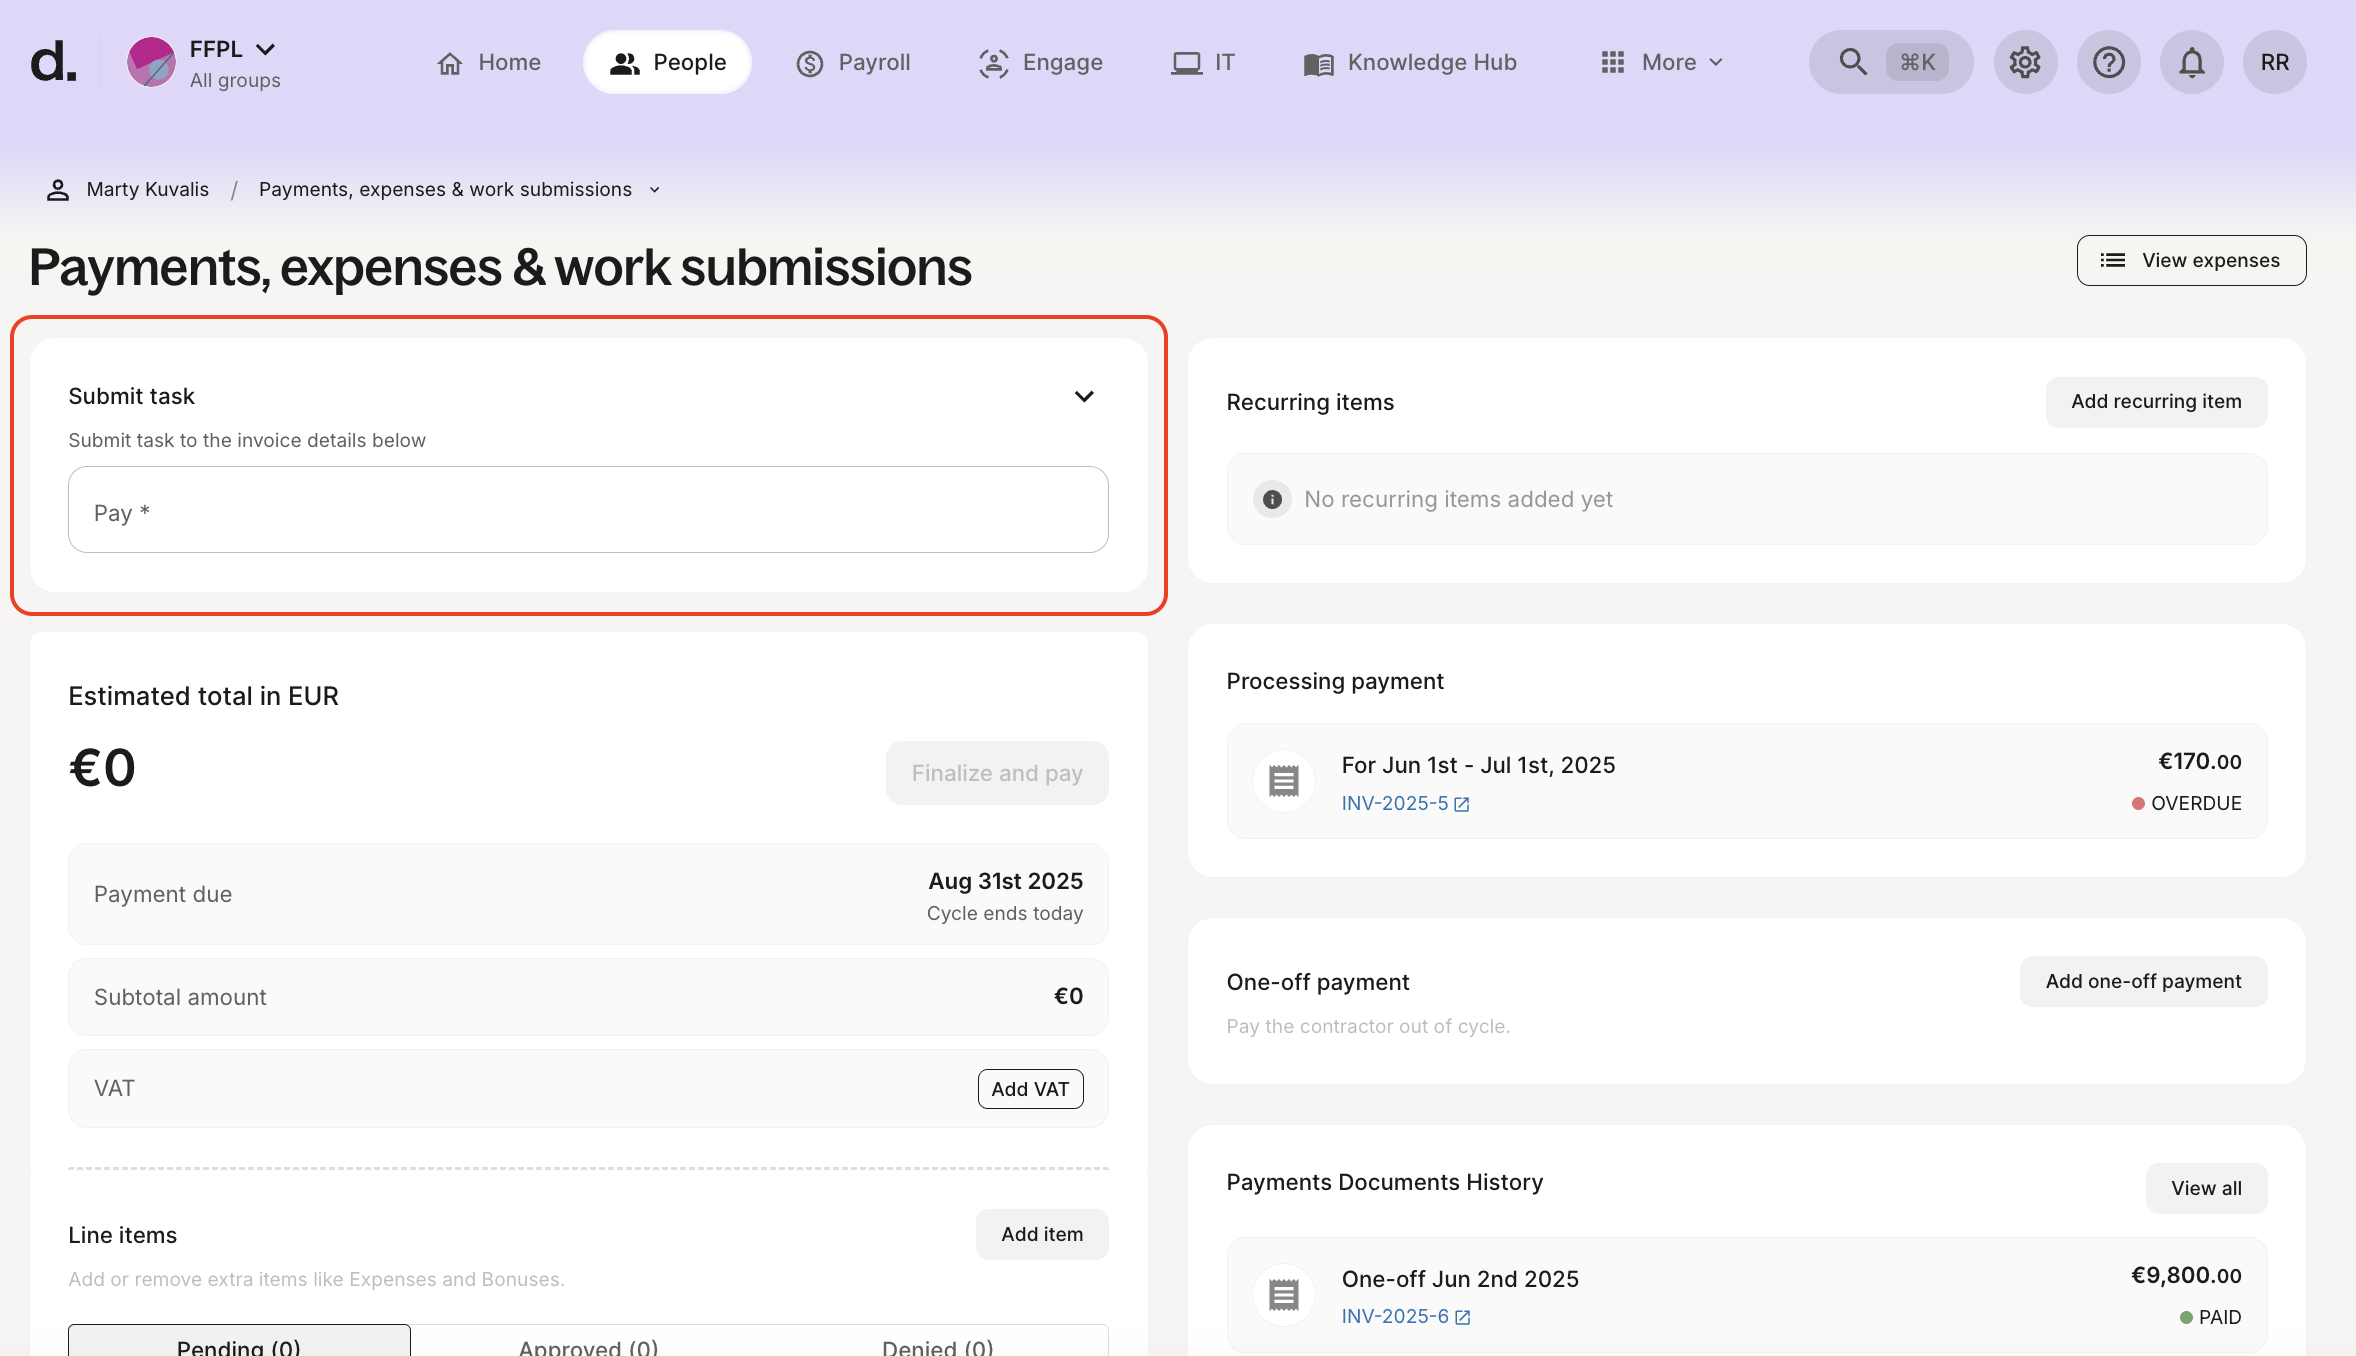Click the Add VAT button
Screen dimensions: 2356x1356
1030,1089
